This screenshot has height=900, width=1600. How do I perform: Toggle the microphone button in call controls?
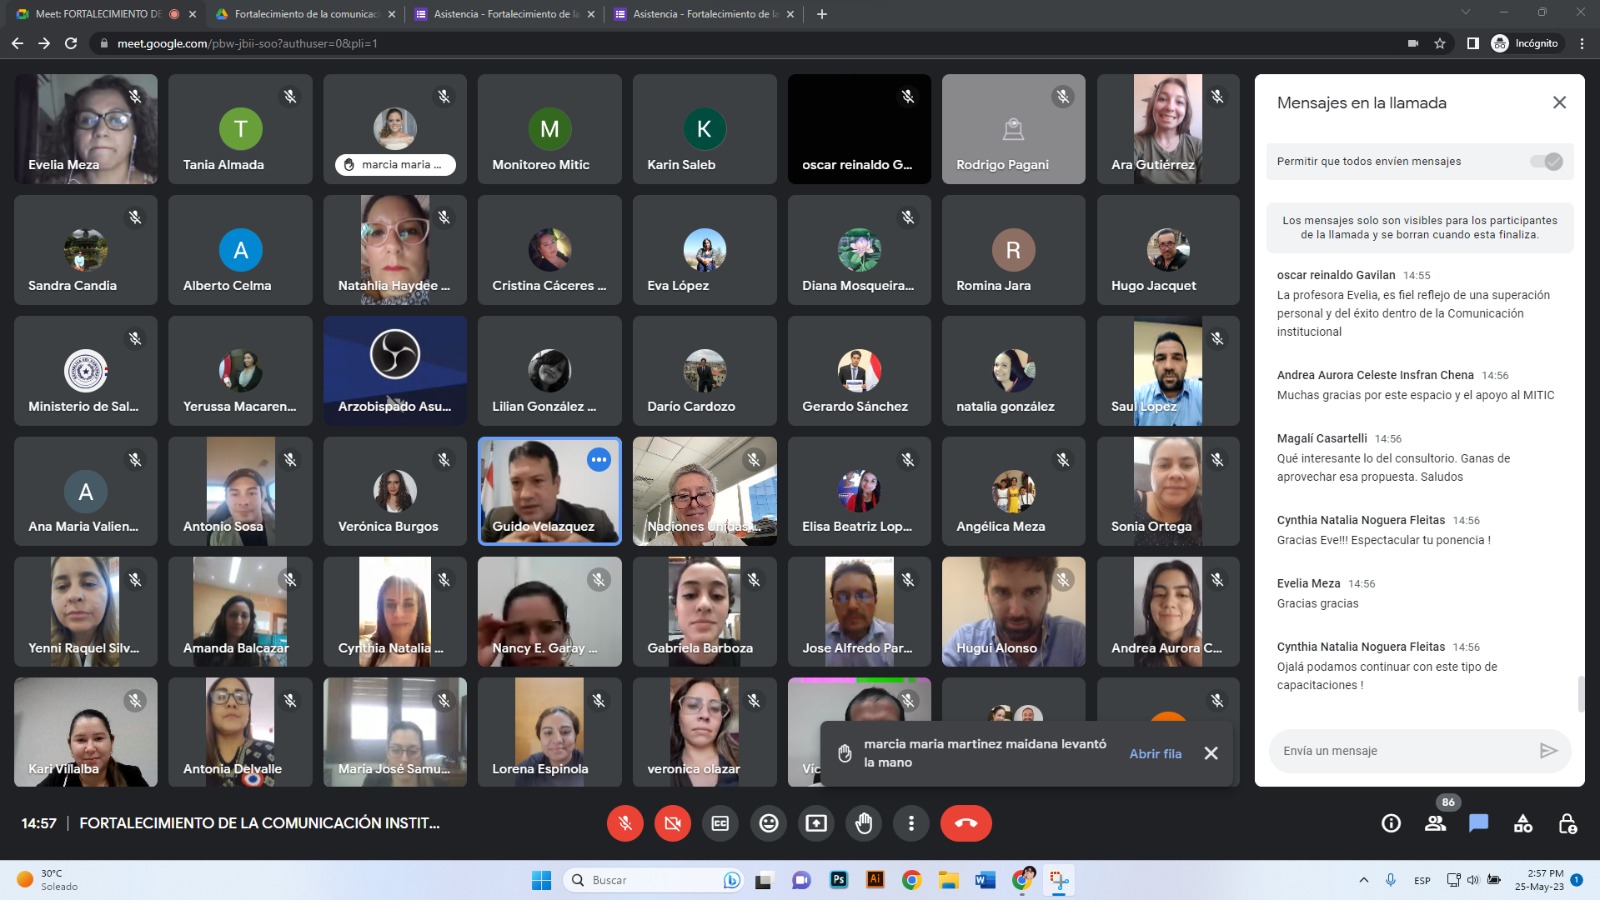click(x=625, y=823)
